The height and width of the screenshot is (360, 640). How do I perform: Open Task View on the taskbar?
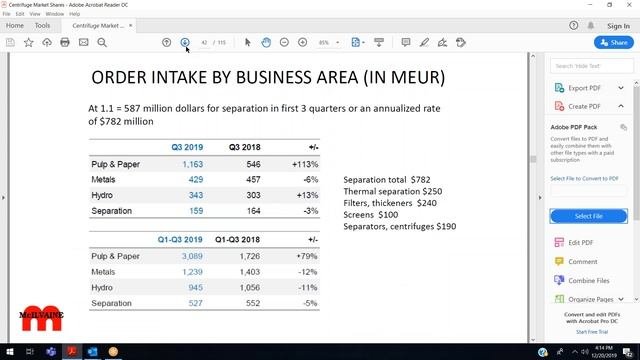29,352
